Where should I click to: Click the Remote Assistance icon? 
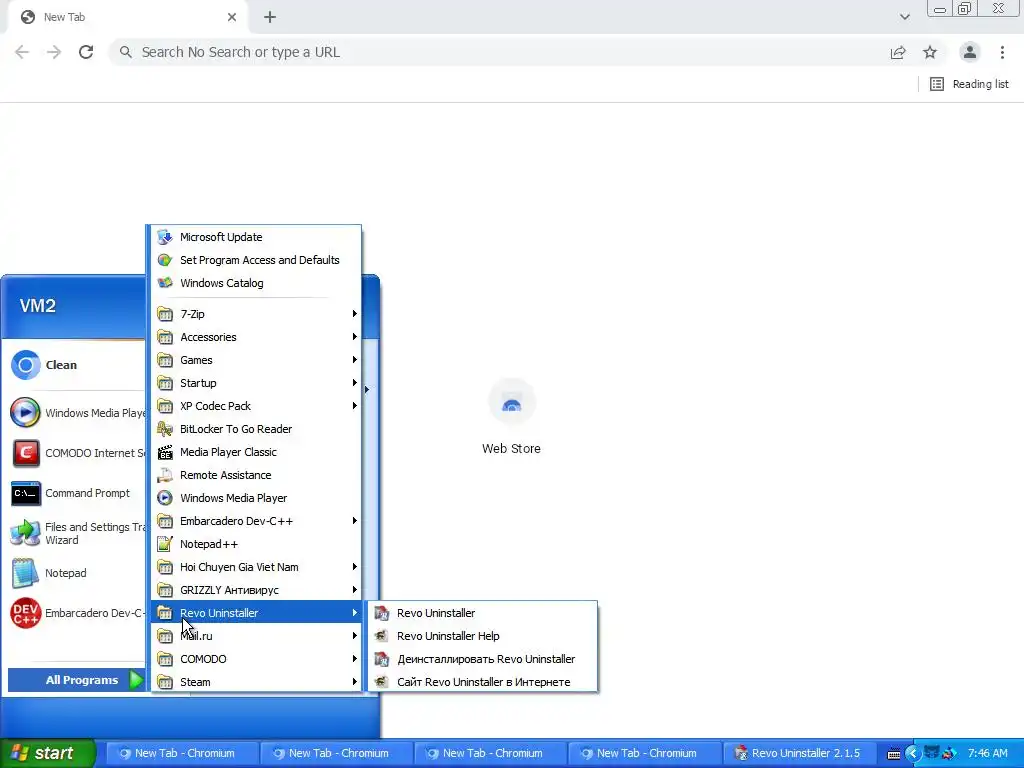click(165, 475)
